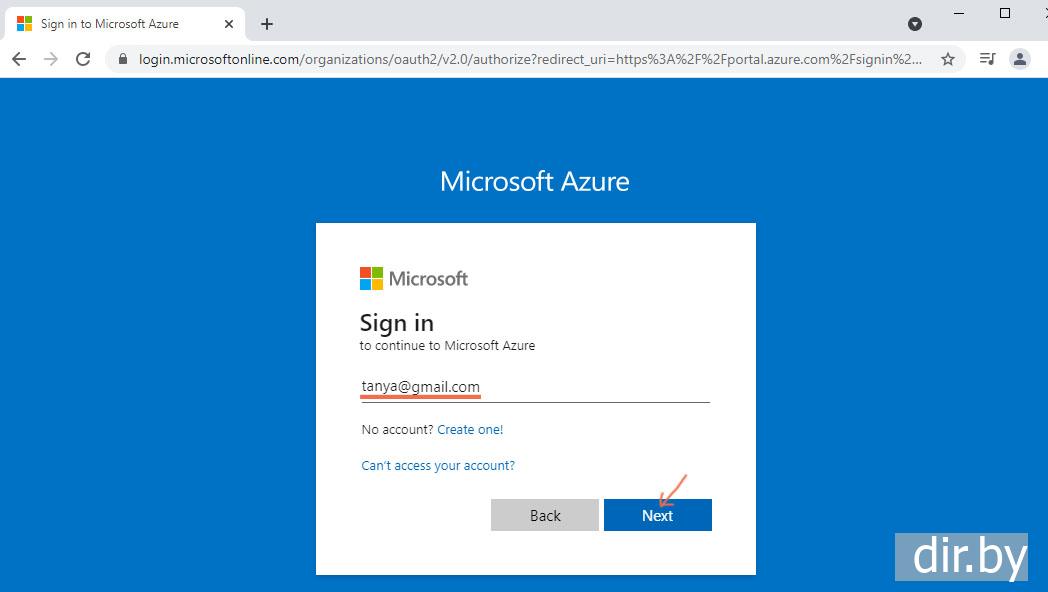
Task: Focus the email field containing tanya@gmail.com
Action: (535, 387)
